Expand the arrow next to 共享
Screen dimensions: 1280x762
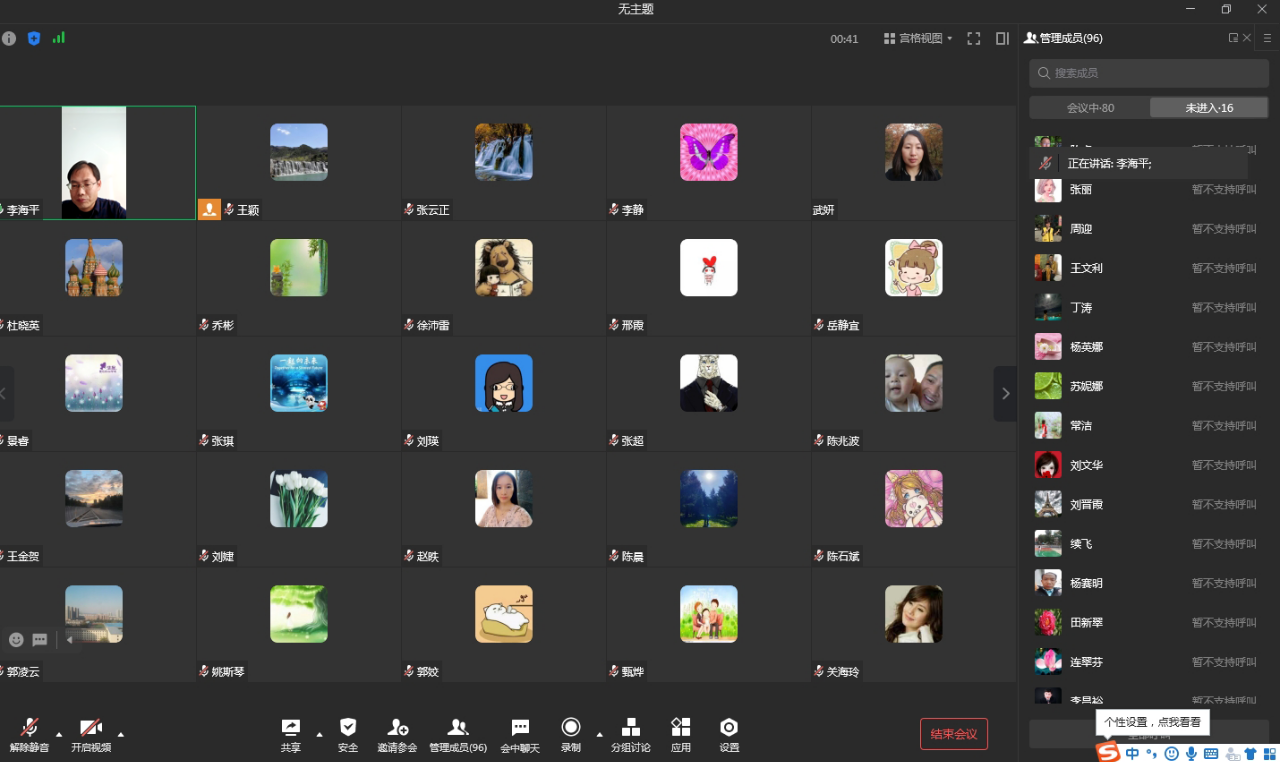tap(319, 734)
